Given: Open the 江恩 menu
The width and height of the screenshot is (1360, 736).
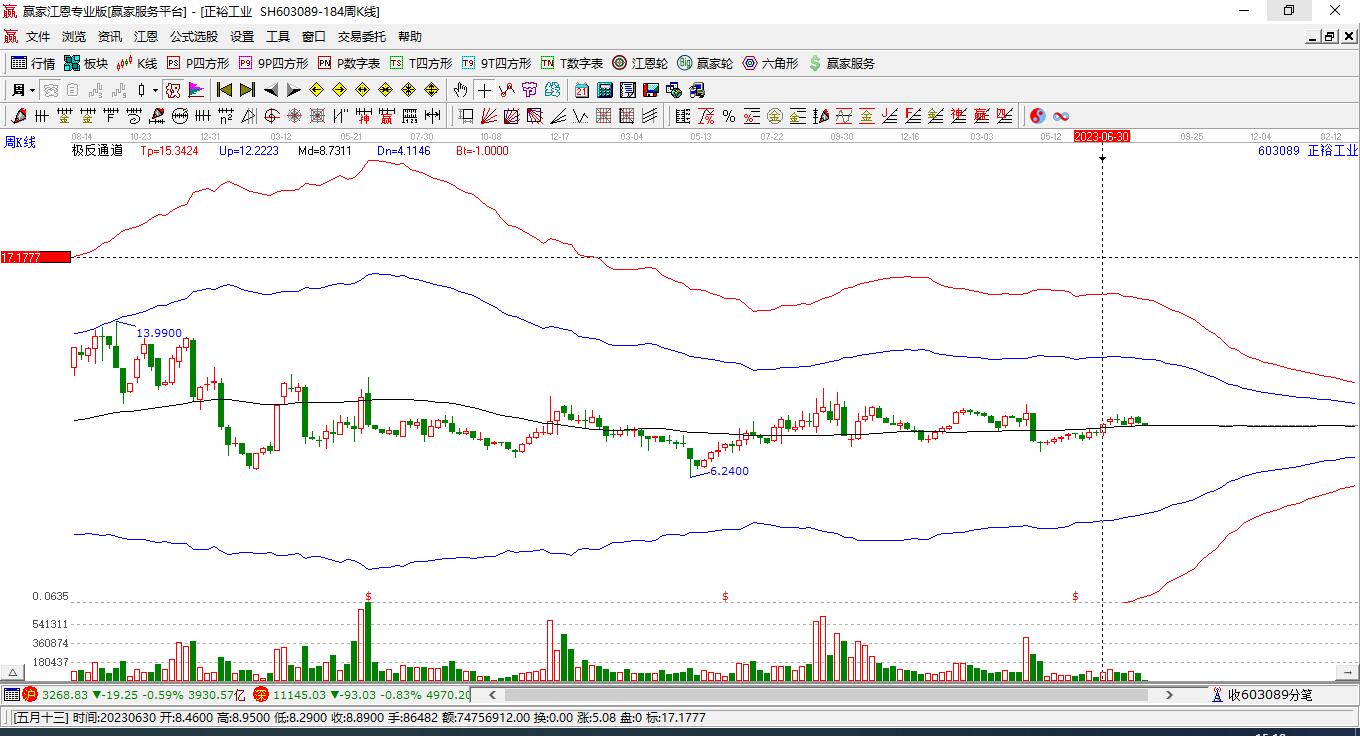Looking at the screenshot, I should [146, 37].
